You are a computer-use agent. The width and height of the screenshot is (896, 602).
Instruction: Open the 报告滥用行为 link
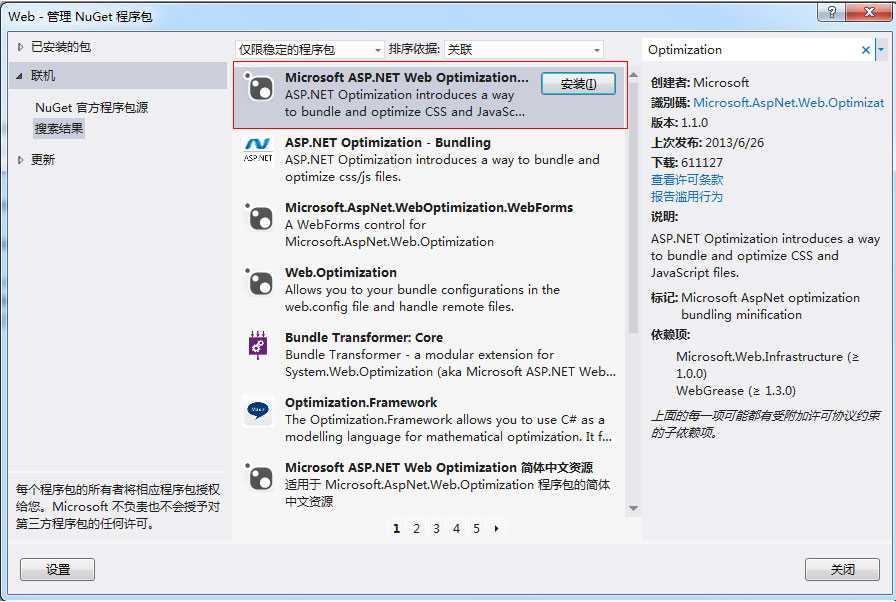[x=687, y=197]
